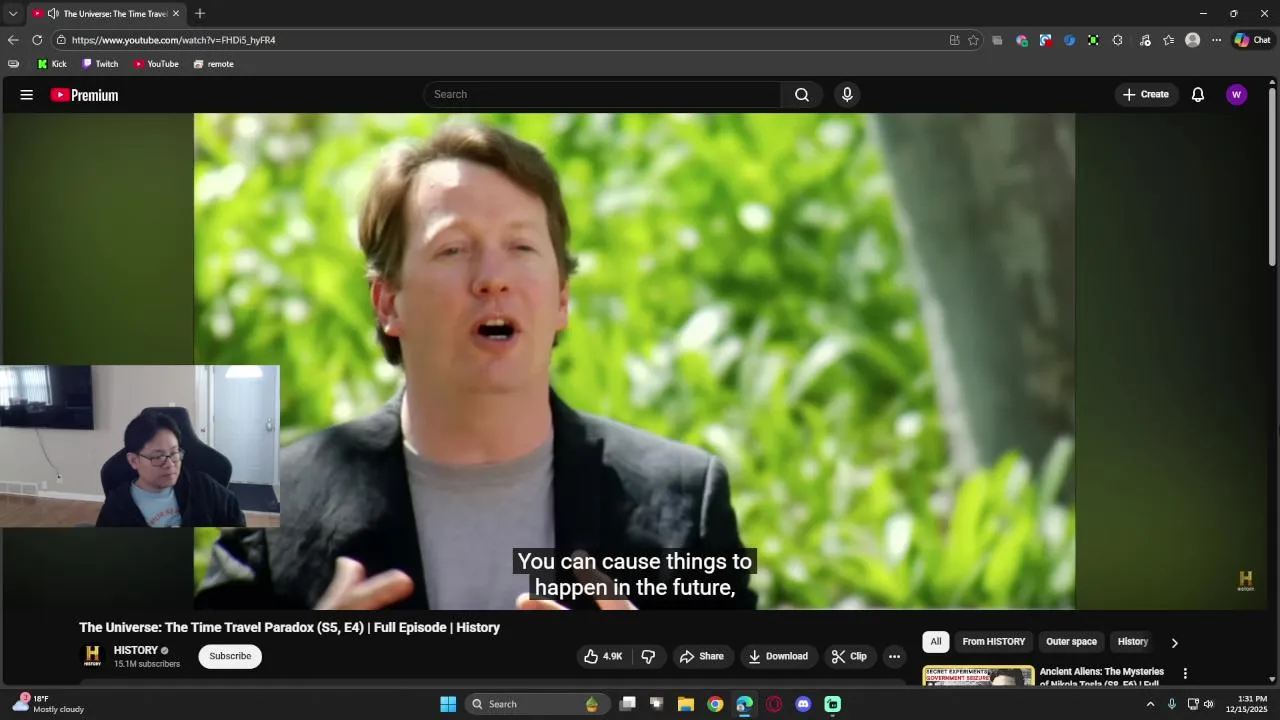Image resolution: width=1280 pixels, height=720 pixels.
Task: Open File Explorer from taskbar
Action: point(686,704)
